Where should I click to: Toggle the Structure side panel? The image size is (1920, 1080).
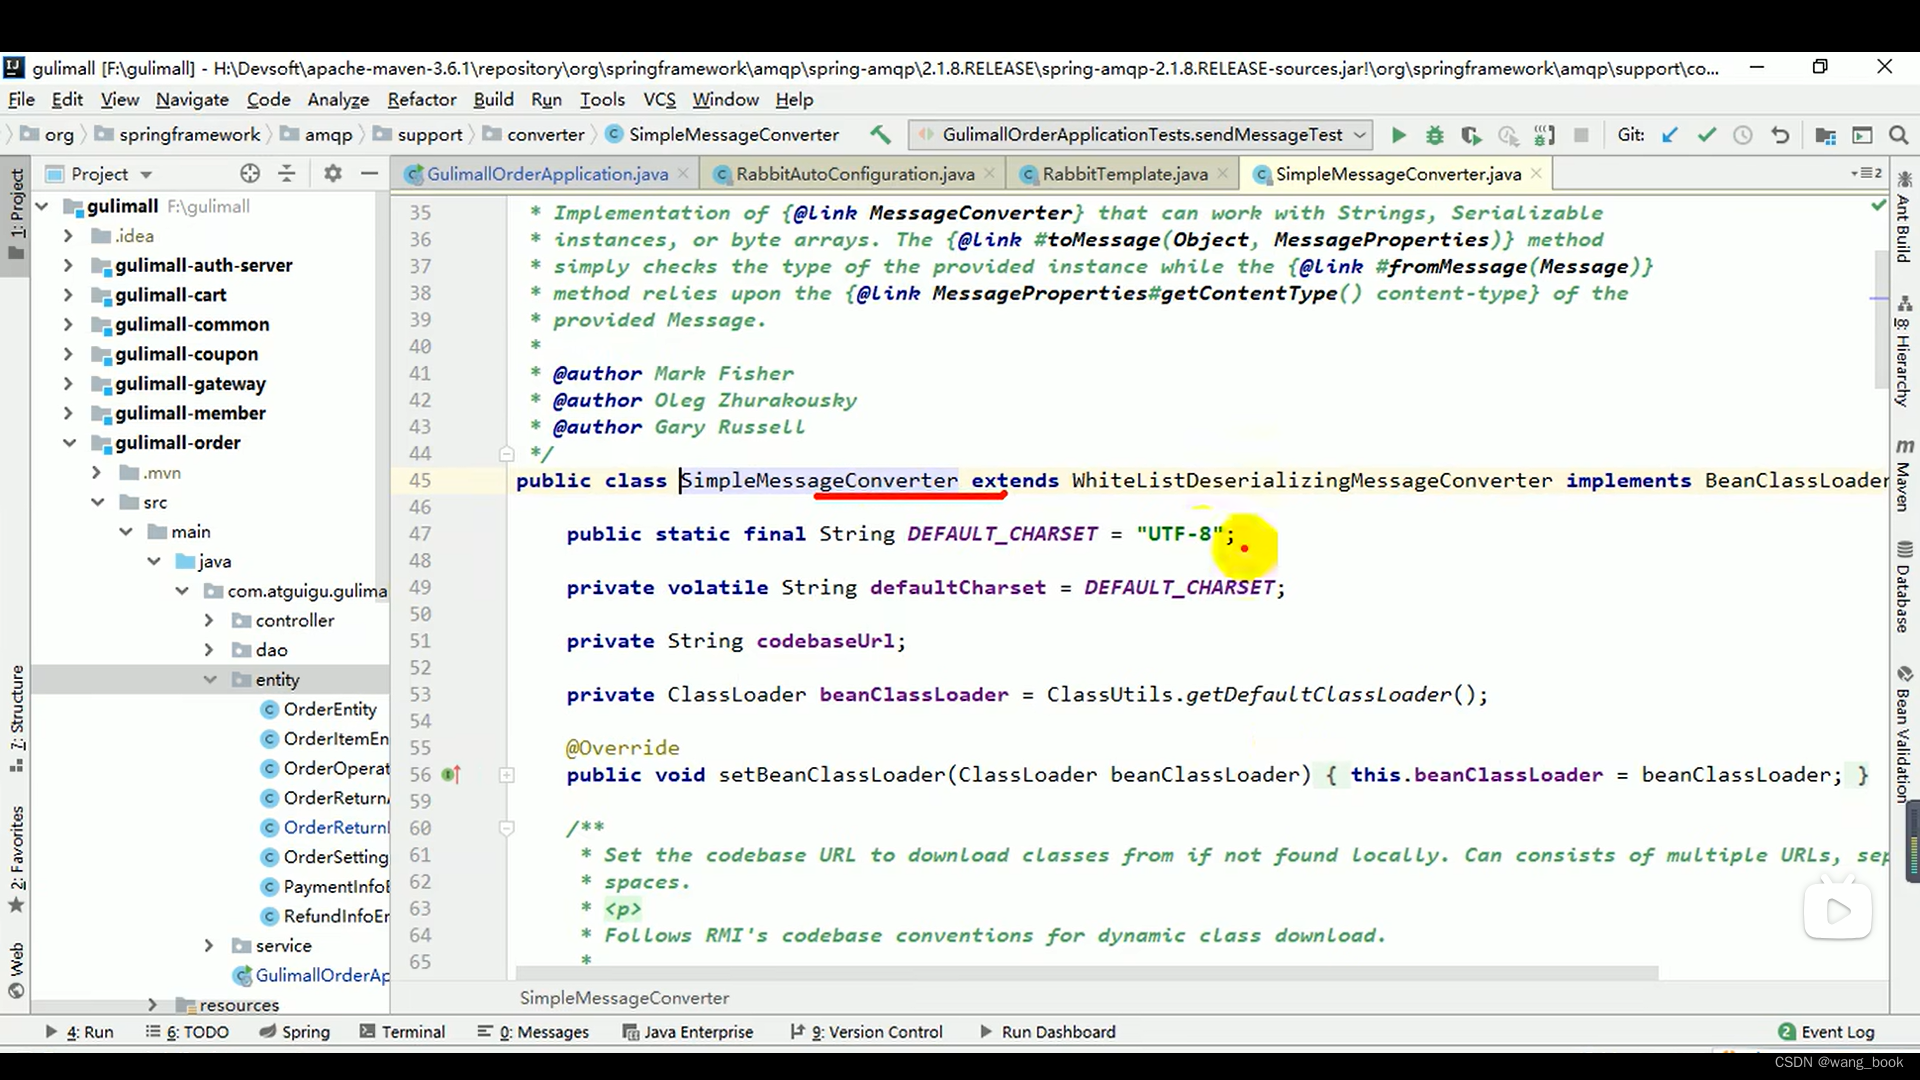pos(16,718)
